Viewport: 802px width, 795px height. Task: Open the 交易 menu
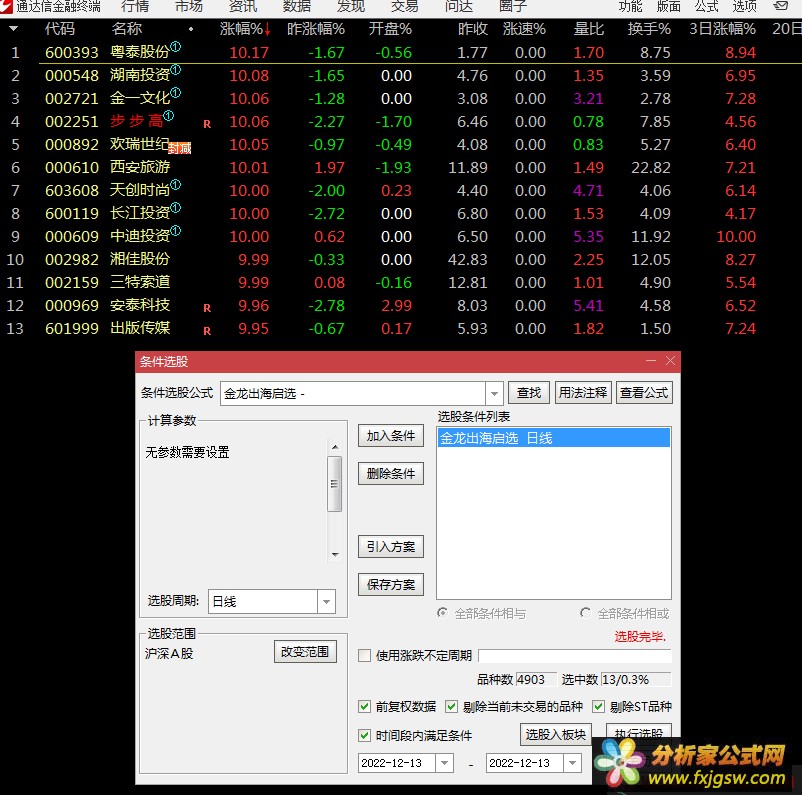click(x=405, y=6)
